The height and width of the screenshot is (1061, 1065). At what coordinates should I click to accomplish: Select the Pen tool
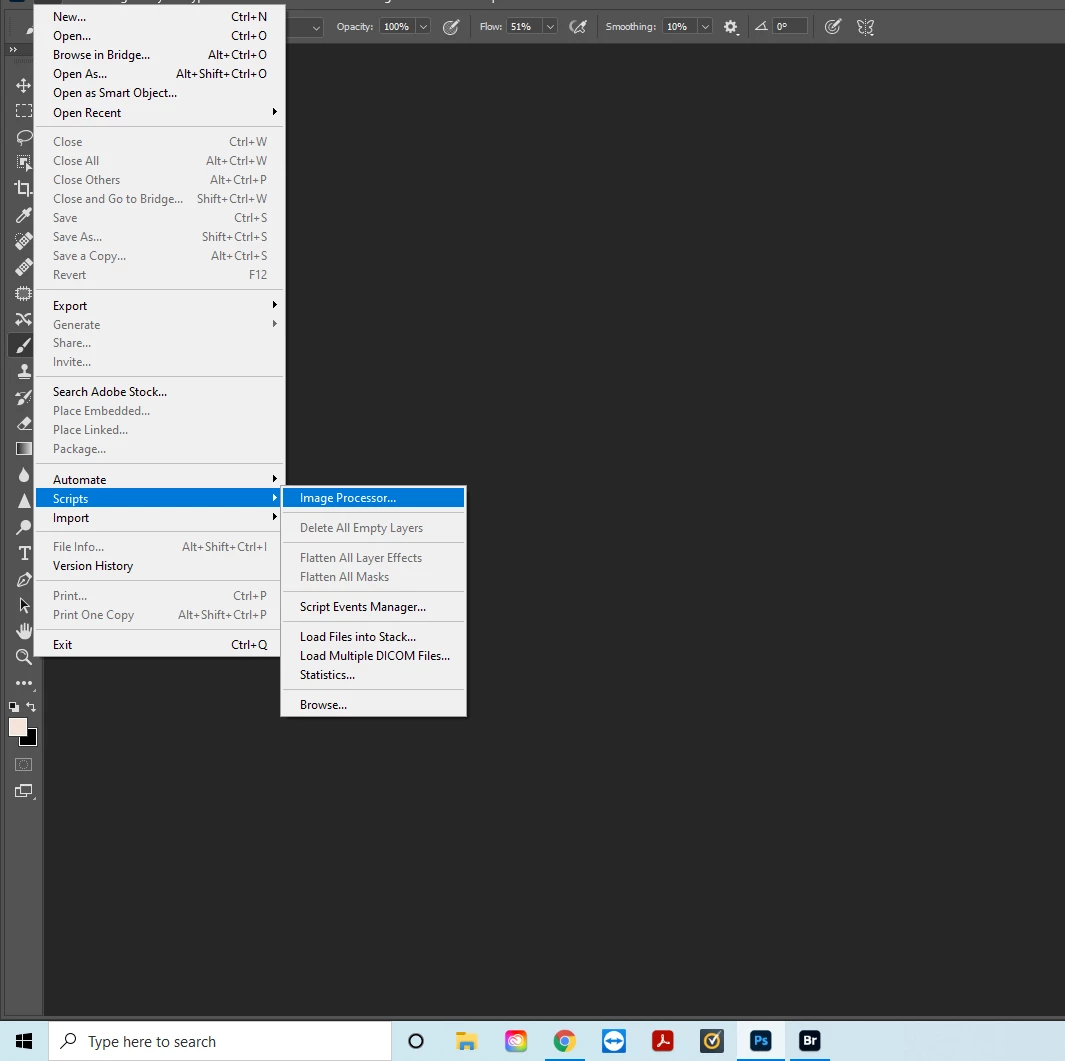click(23, 579)
